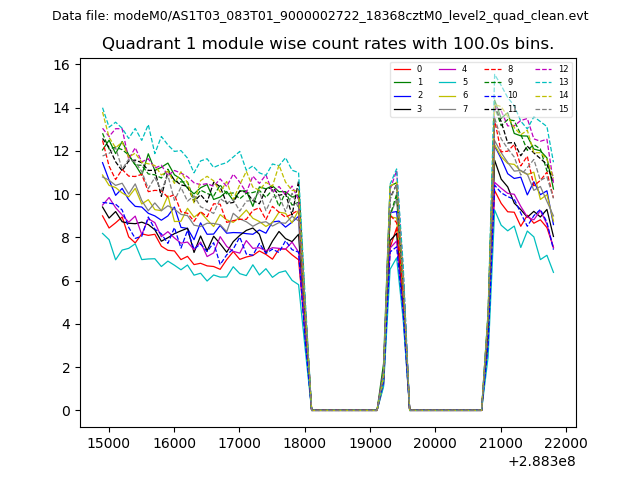This screenshot has width=640, height=480.
Task: Select the red dashed legend line for module 8
Action: pyautogui.click(x=491, y=69)
